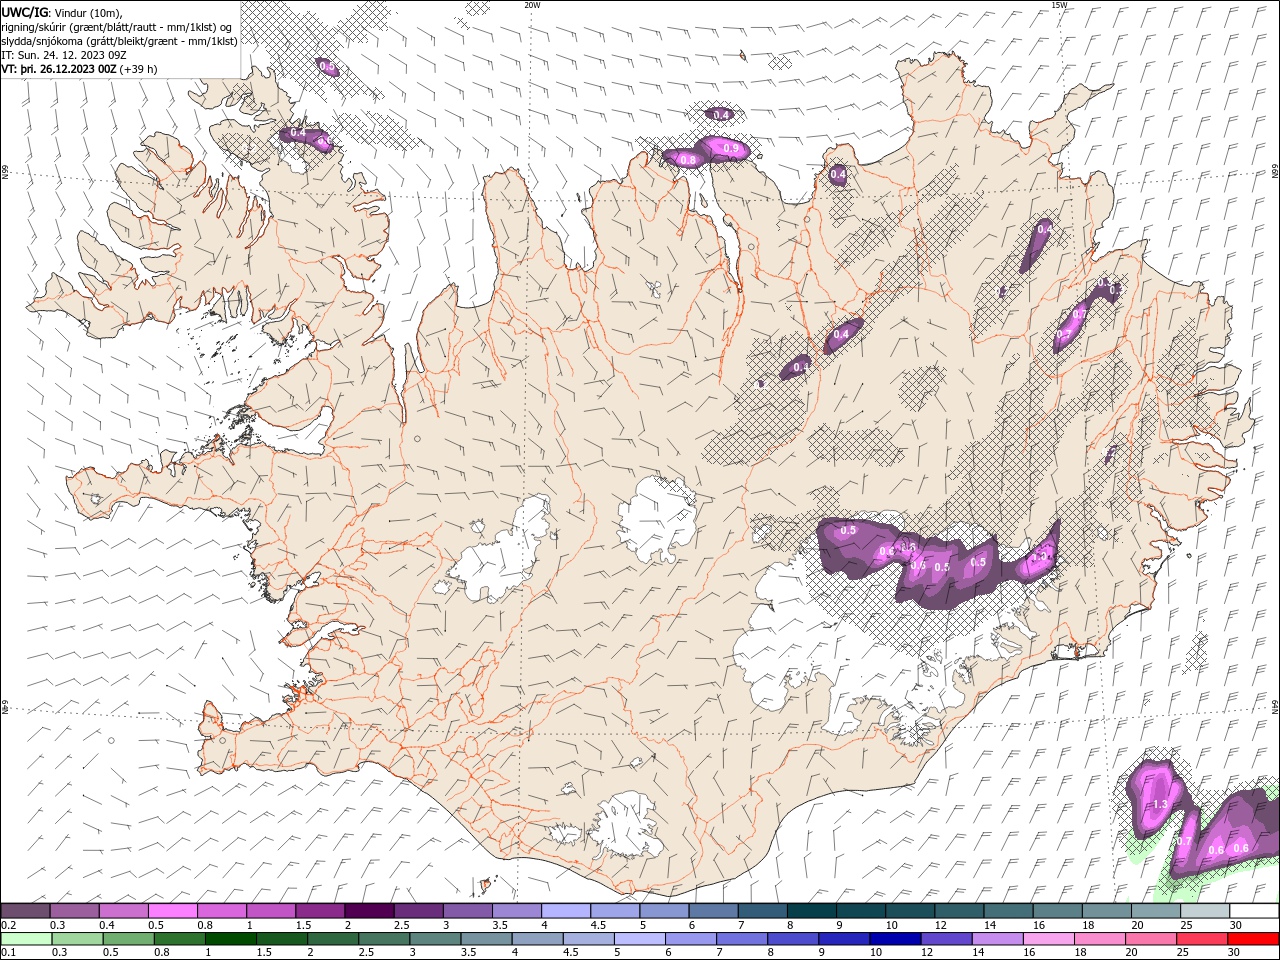1280x960 pixels.
Task: Click the '4.5' label on the upper color scale
Action: [x=598, y=925]
